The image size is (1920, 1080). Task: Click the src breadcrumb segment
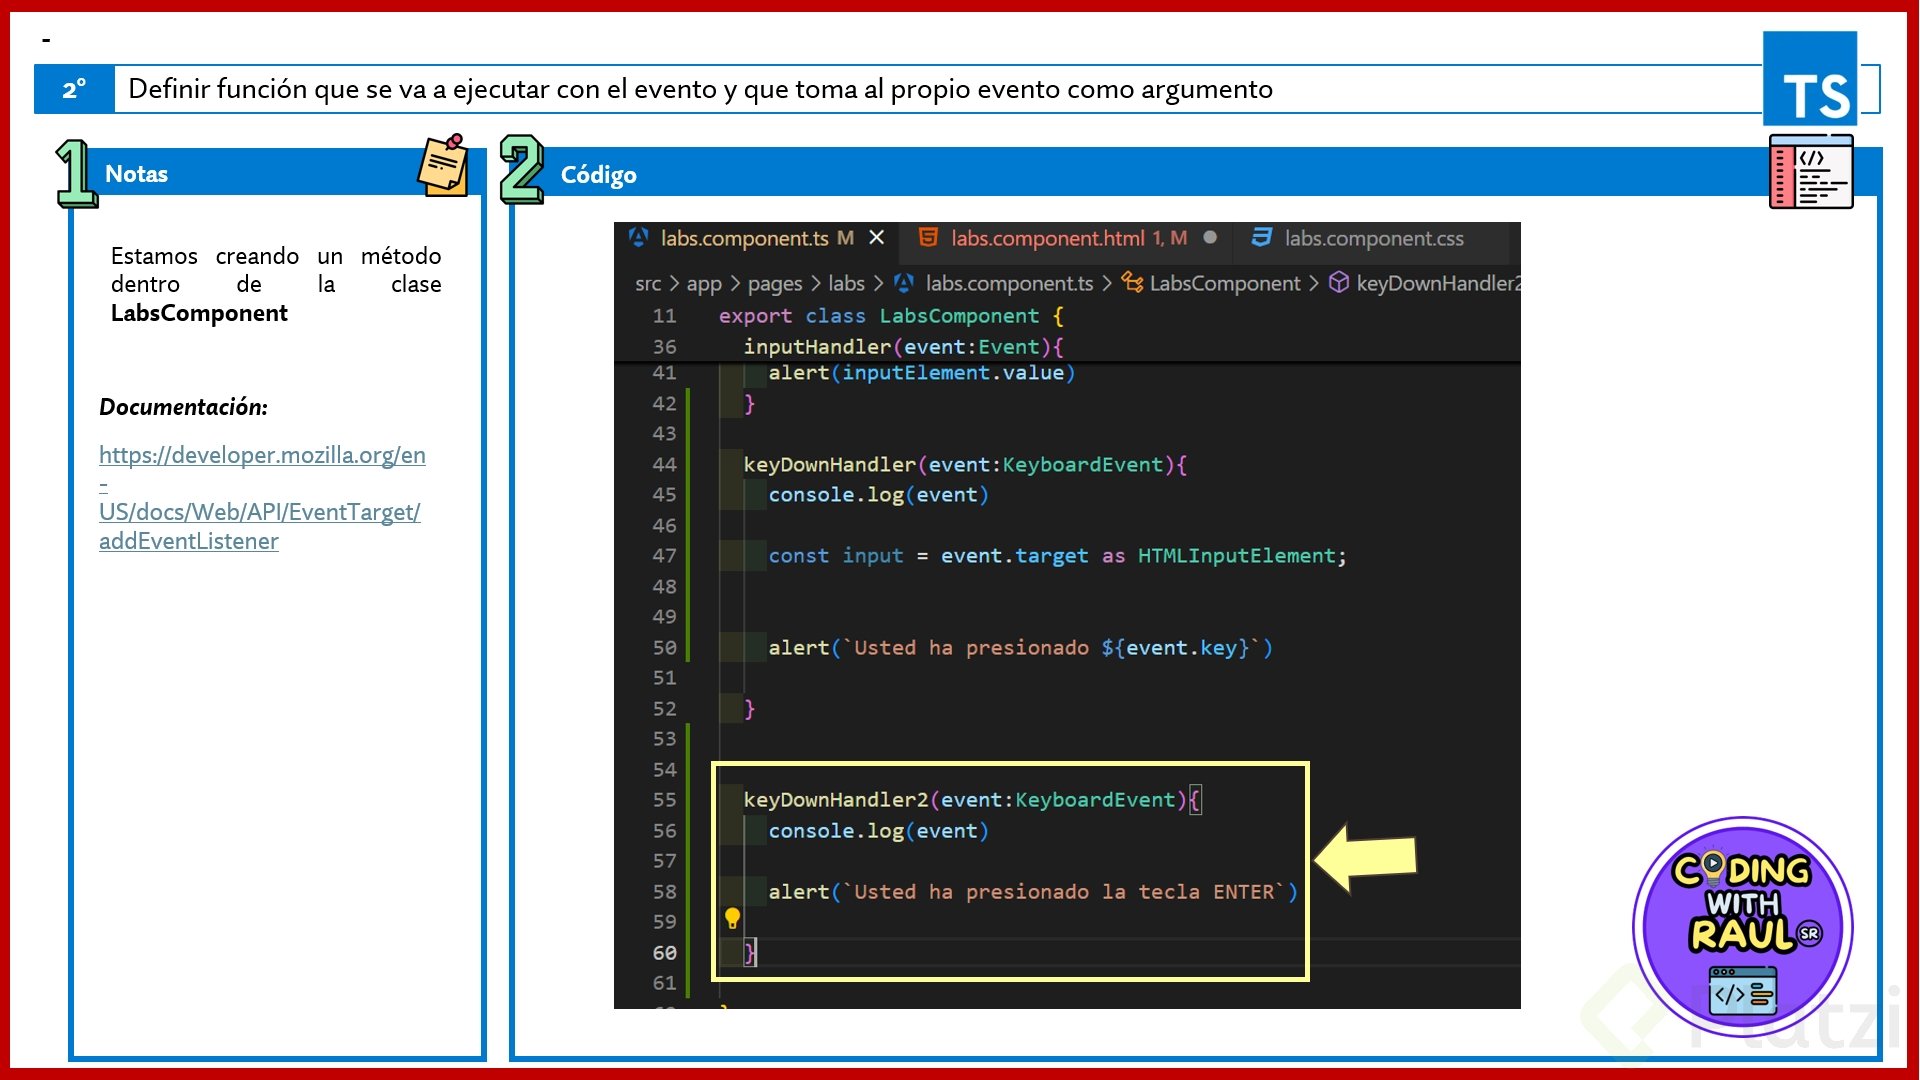(x=647, y=284)
